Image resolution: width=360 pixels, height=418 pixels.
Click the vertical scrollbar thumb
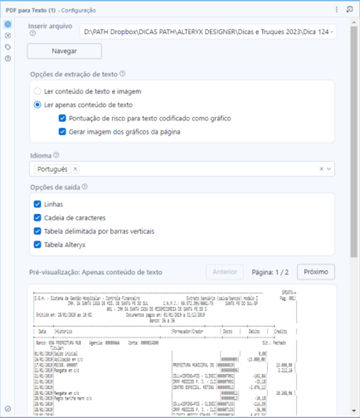click(x=354, y=142)
